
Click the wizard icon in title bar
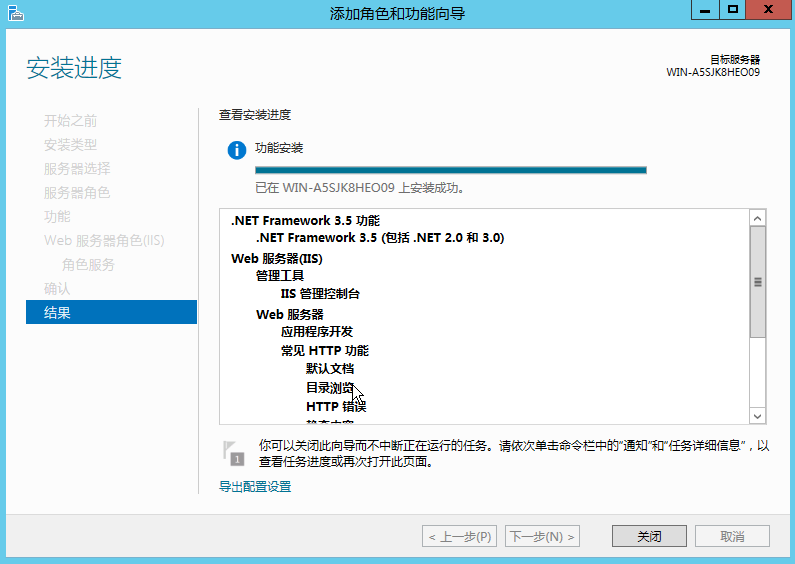16,13
